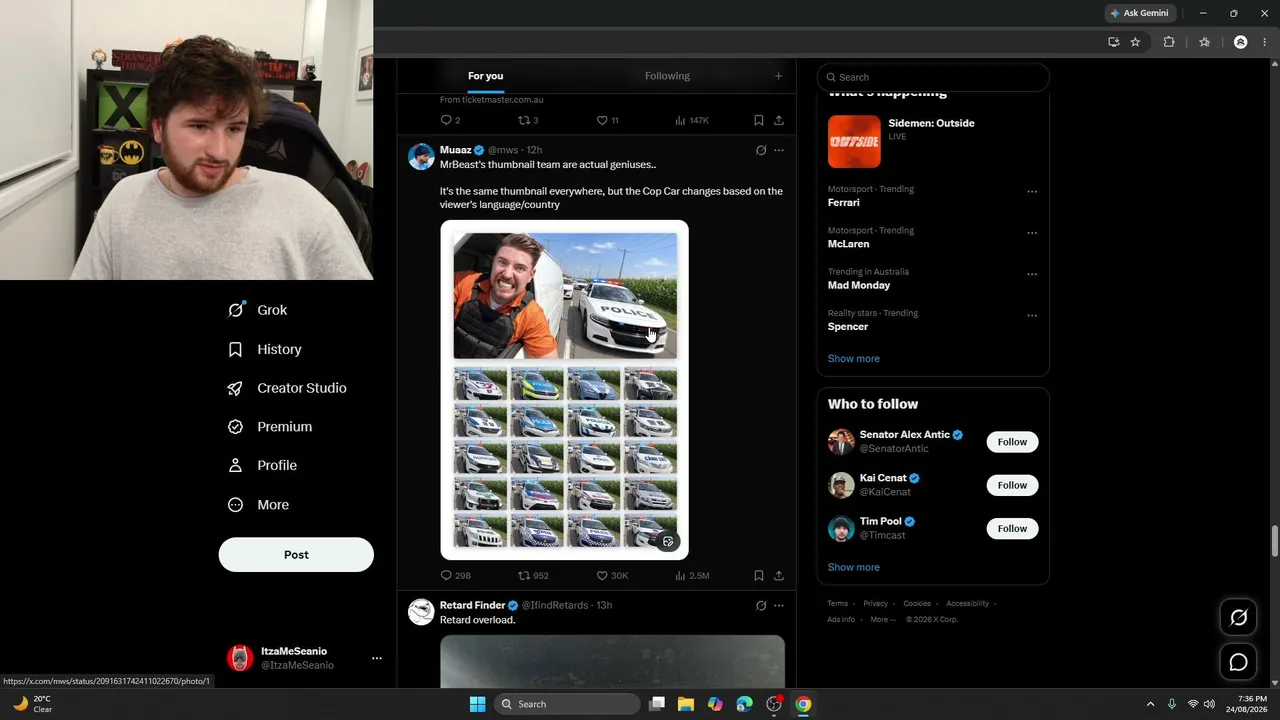Click the reply icon showing 2 replies
Image resolution: width=1280 pixels, height=720 pixels.
[x=447, y=120]
